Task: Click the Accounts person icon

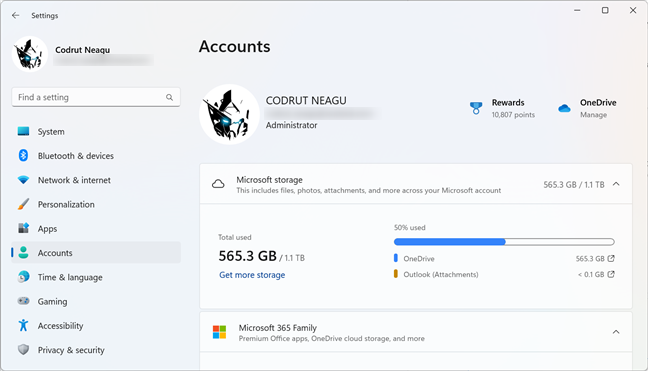Action: pyautogui.click(x=24, y=252)
